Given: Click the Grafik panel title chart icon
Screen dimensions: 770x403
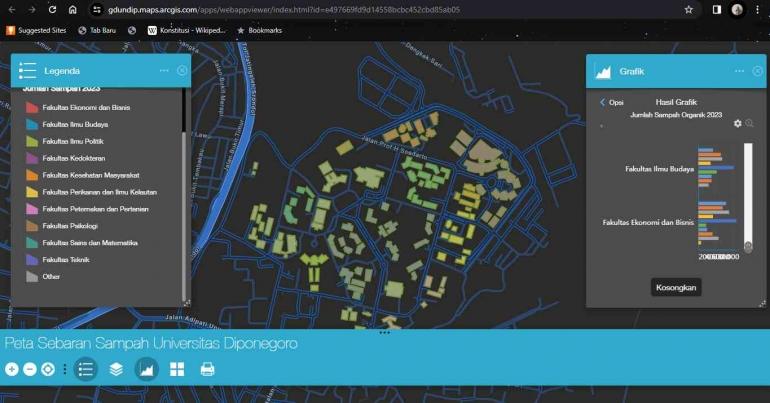Looking at the screenshot, I should coord(603,72).
